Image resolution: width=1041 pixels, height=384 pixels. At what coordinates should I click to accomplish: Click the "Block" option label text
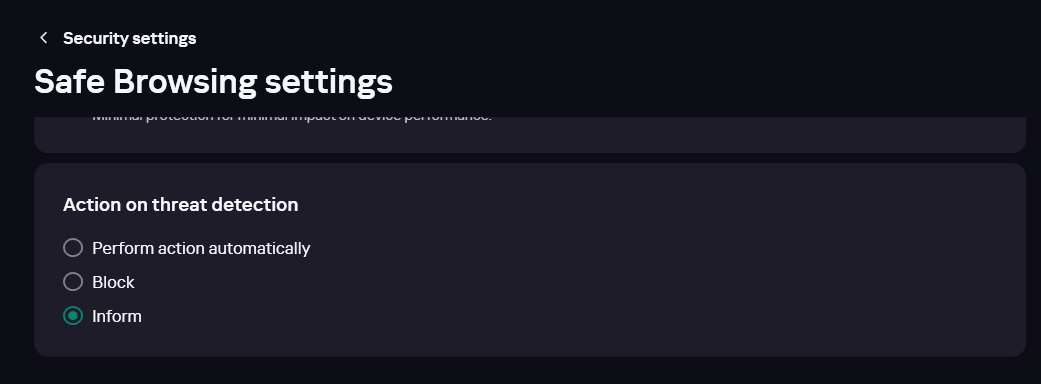click(114, 282)
